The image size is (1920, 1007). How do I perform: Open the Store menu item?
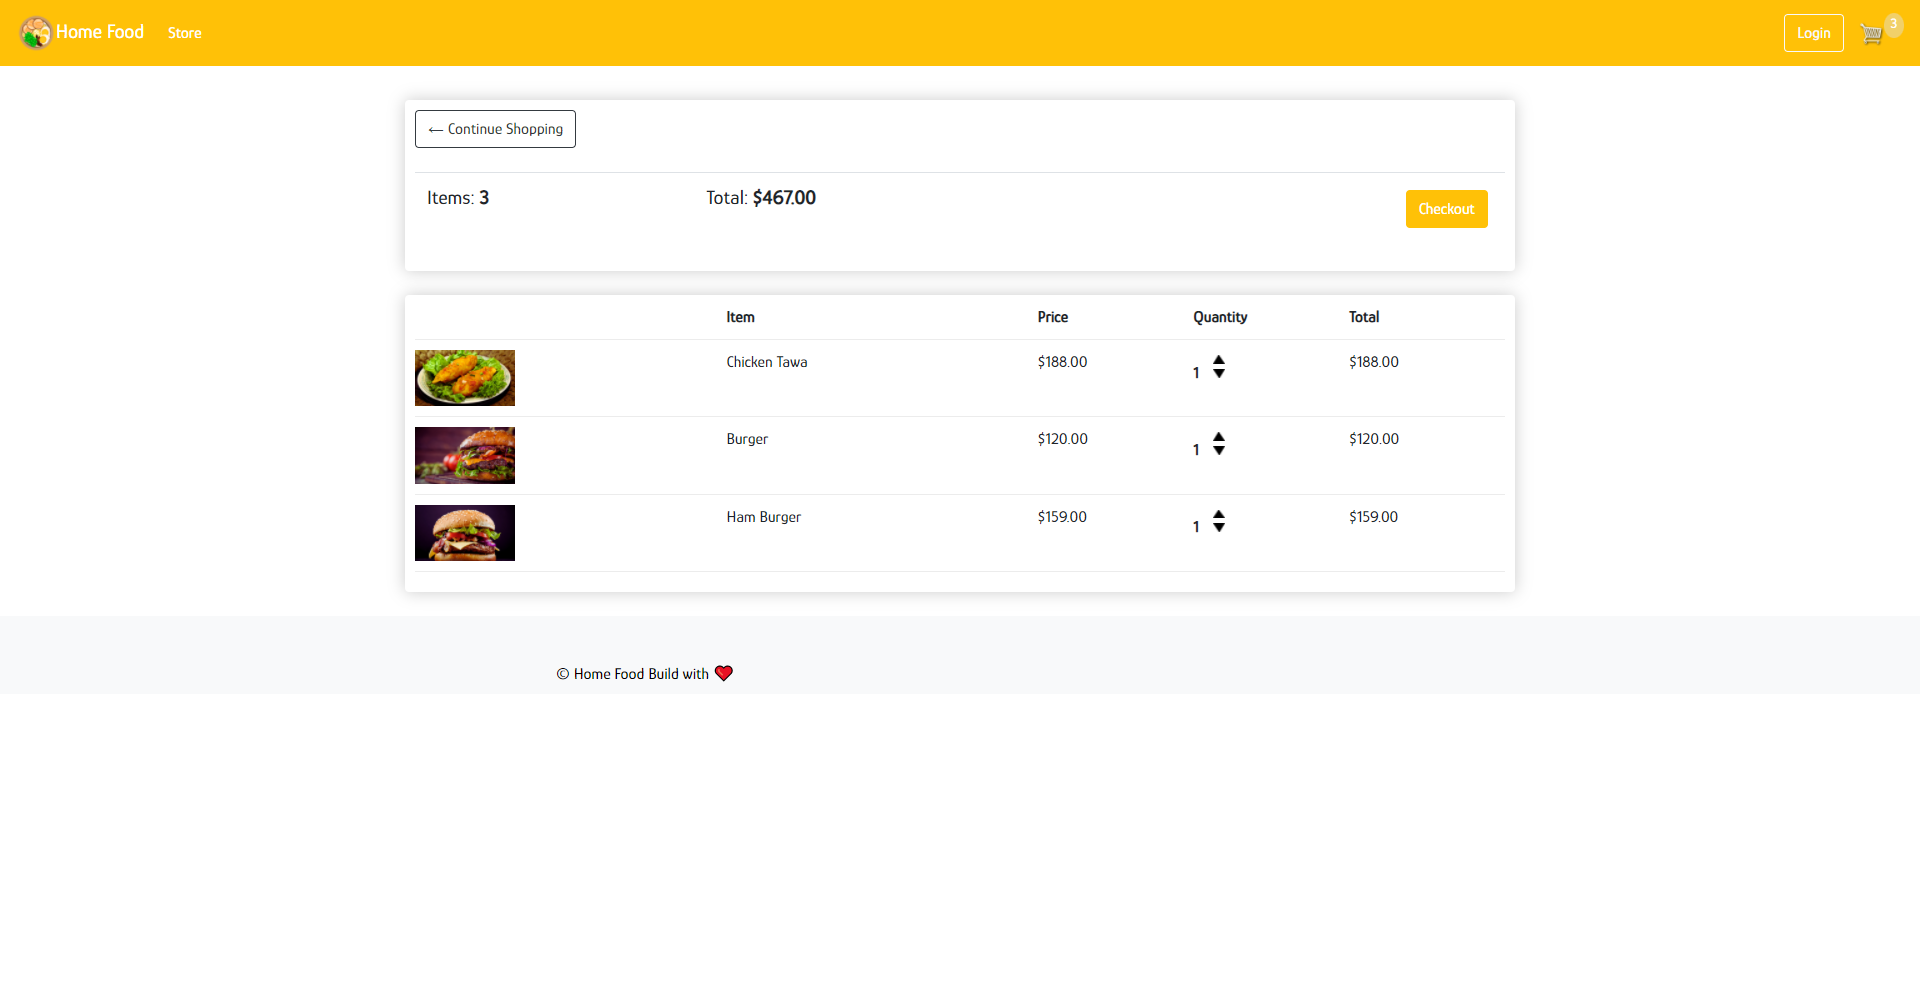pyautogui.click(x=185, y=33)
